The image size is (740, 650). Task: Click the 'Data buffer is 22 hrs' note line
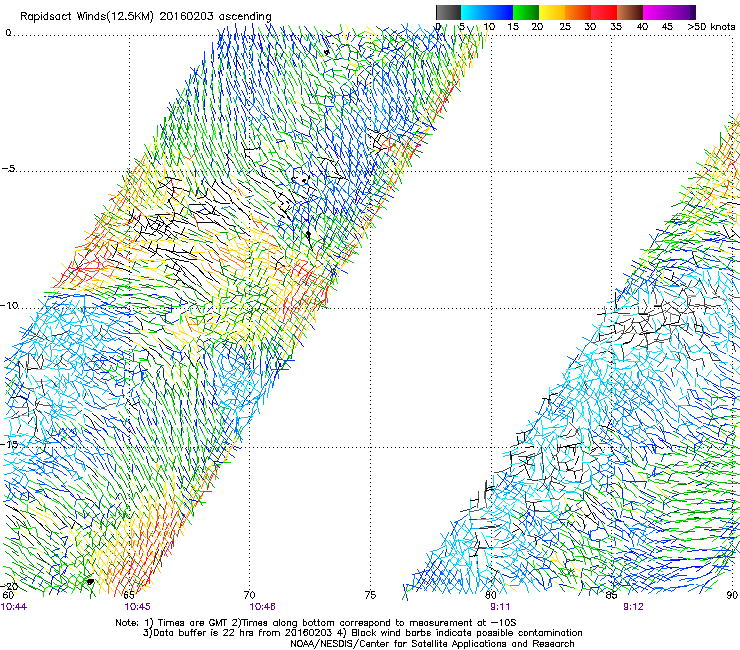[x=362, y=633]
